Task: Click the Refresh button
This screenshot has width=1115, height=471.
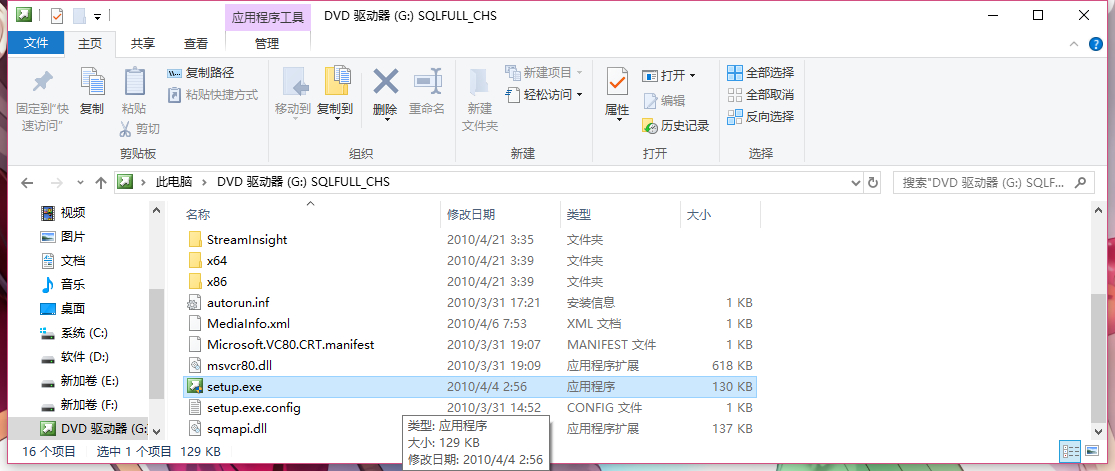Action: click(873, 182)
